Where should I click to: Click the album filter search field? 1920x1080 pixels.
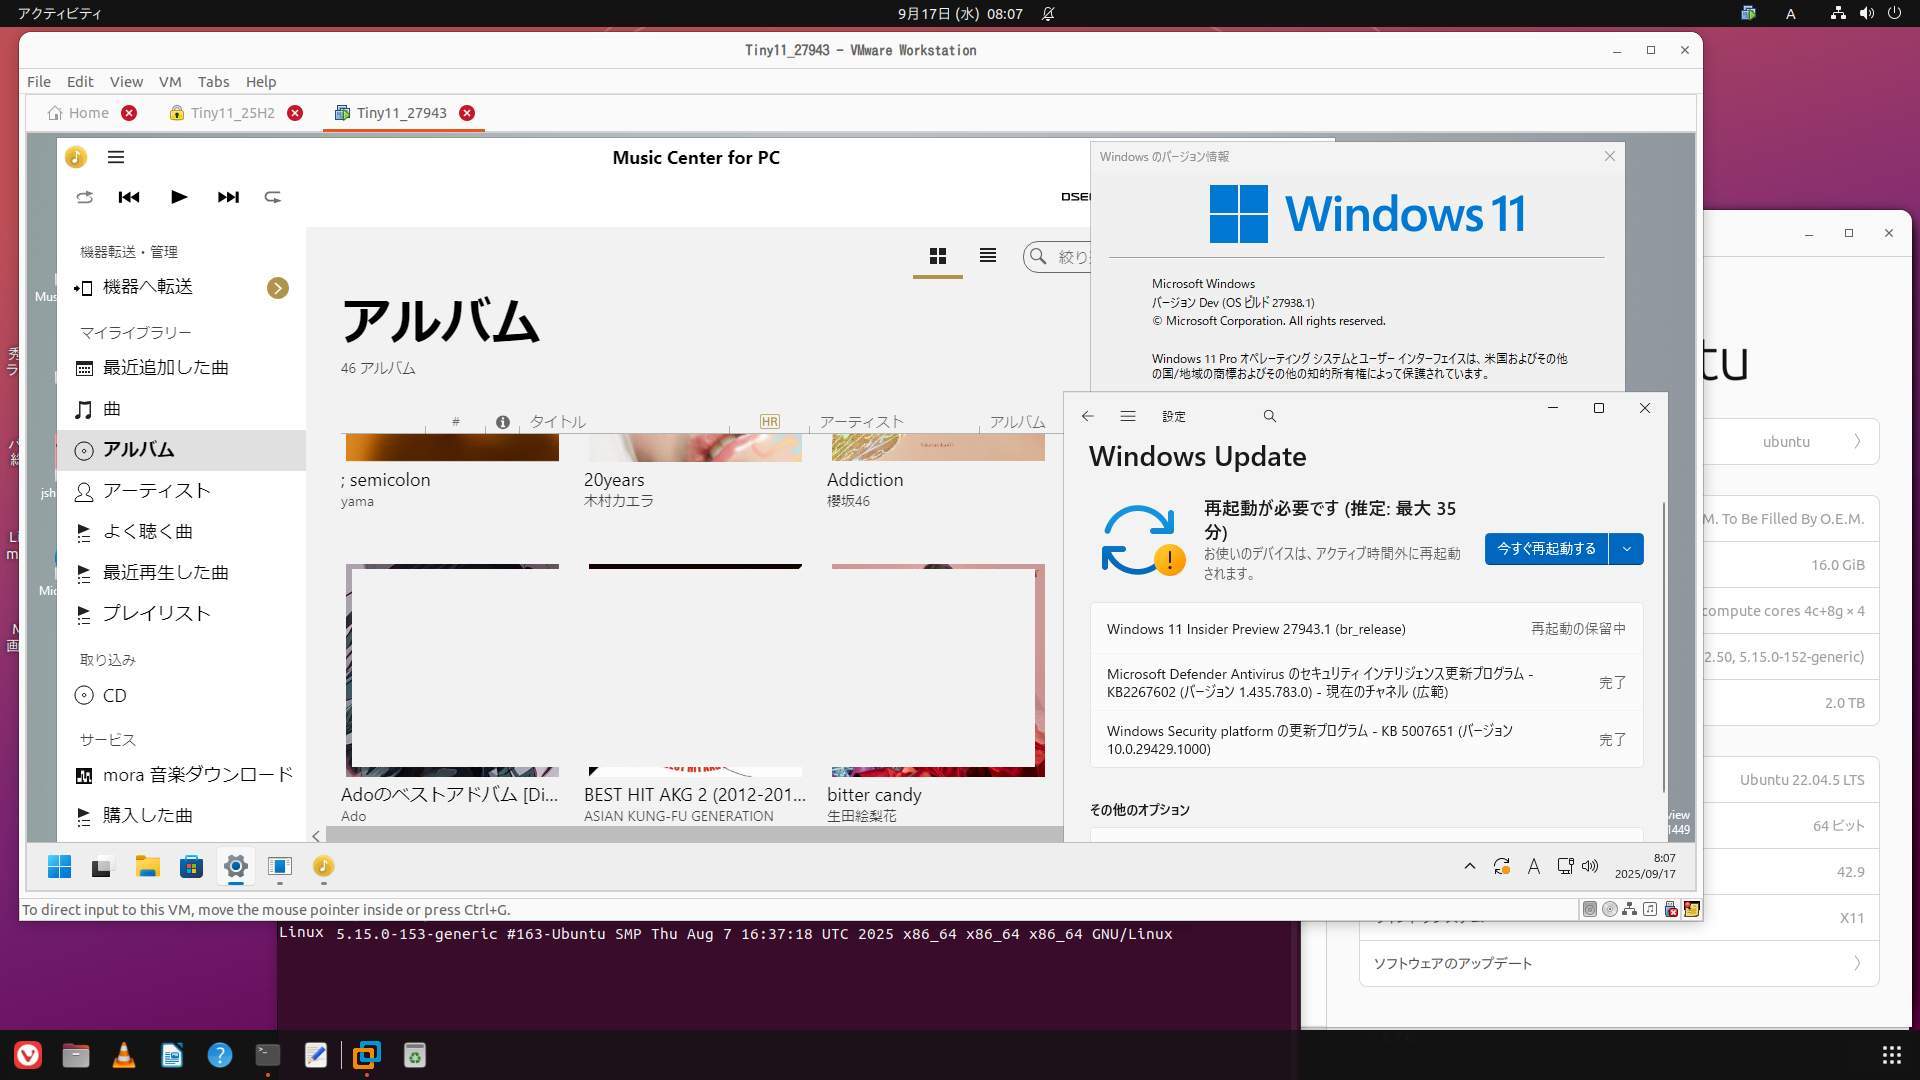pos(1070,257)
